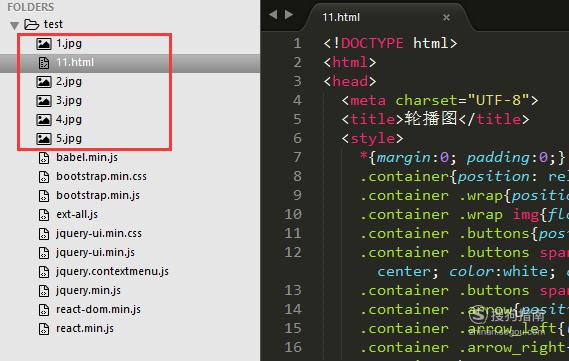Open bootstrap.min.css file
569x361 pixels.
(101, 176)
